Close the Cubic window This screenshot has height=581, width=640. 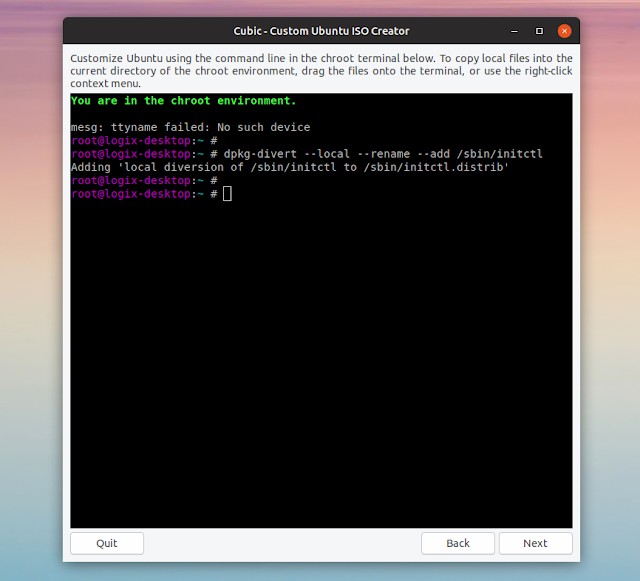point(564,31)
